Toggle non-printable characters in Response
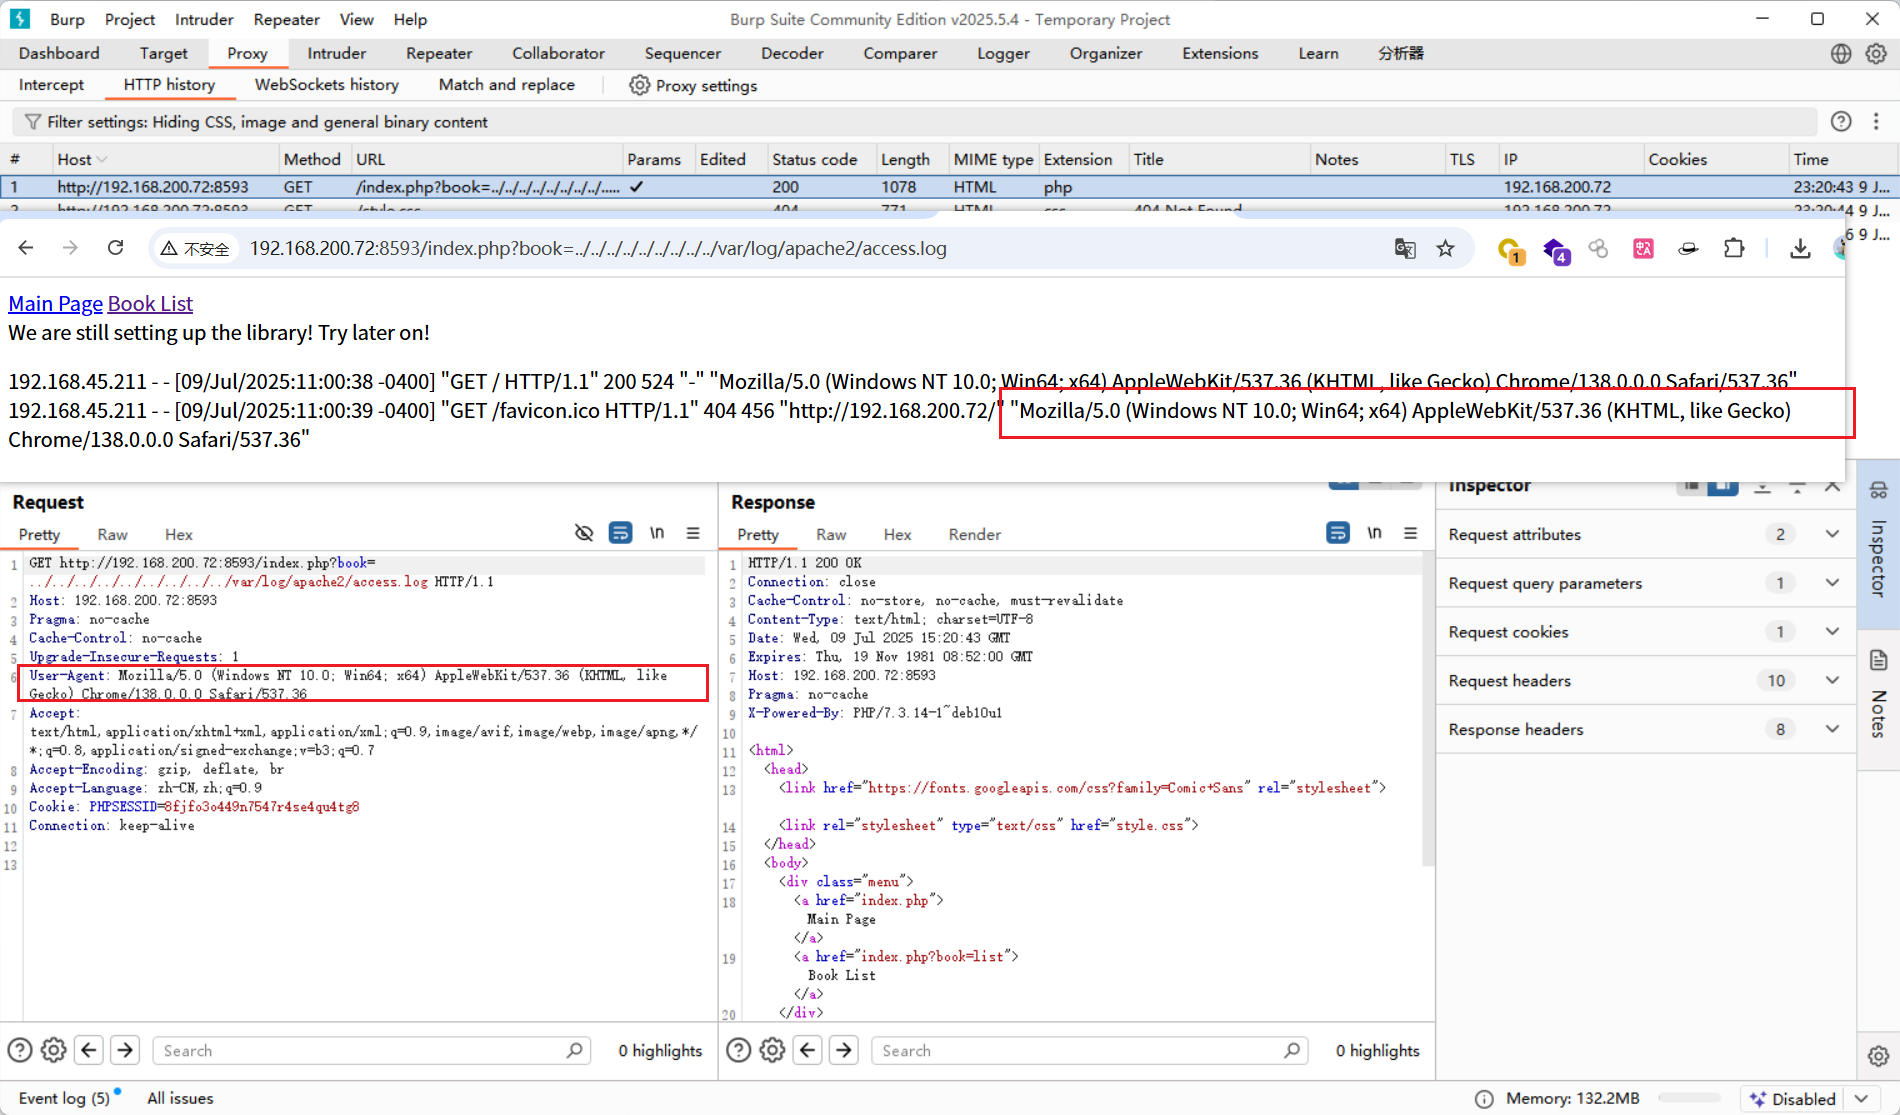 pyautogui.click(x=1375, y=533)
